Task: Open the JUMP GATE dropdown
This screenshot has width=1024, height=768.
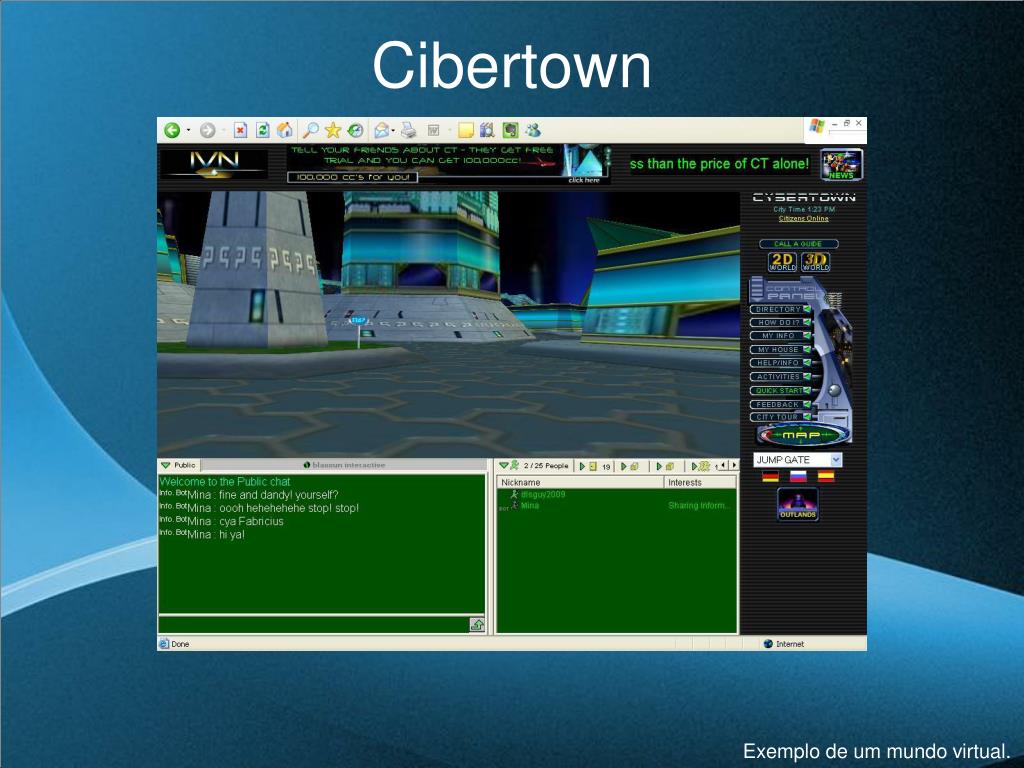Action: tap(797, 460)
